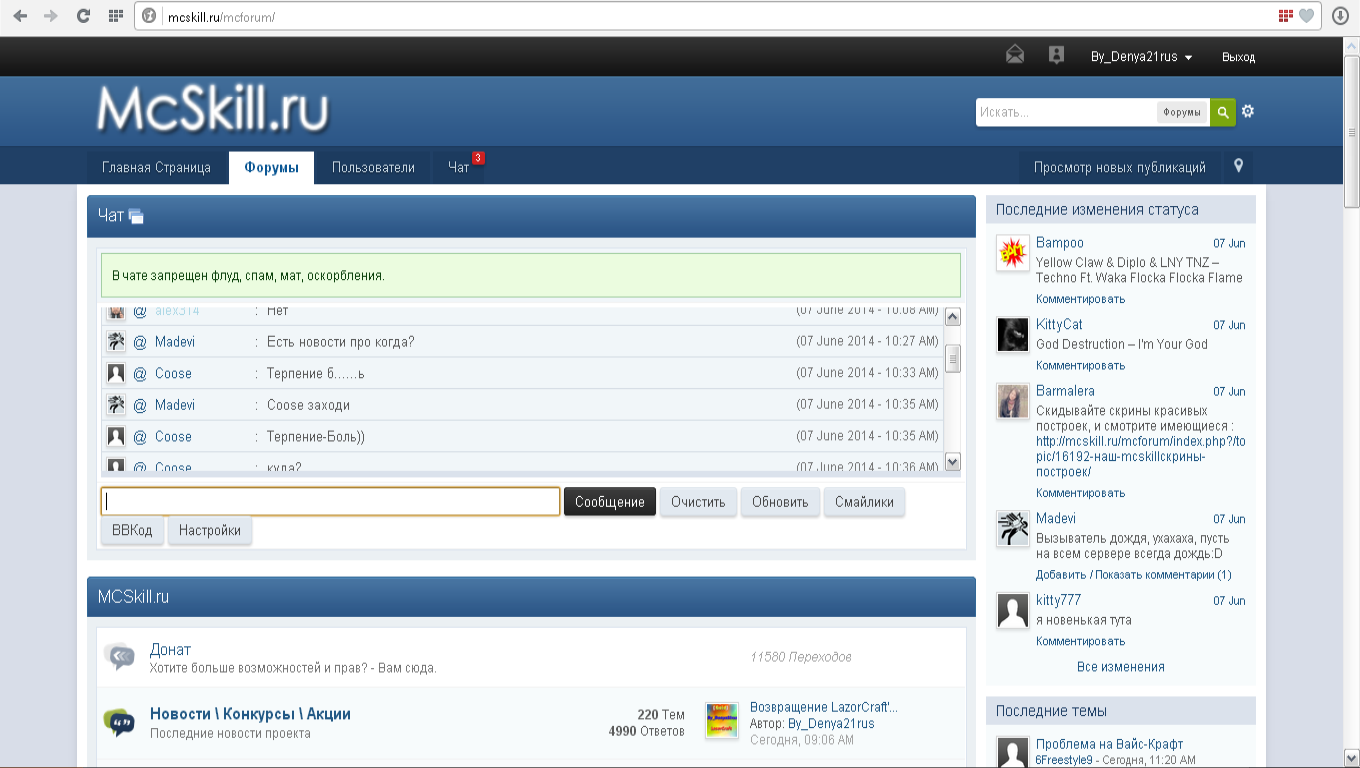This screenshot has width=1360, height=768.
Task: Open the Форумы search scope selector
Action: click(1182, 112)
